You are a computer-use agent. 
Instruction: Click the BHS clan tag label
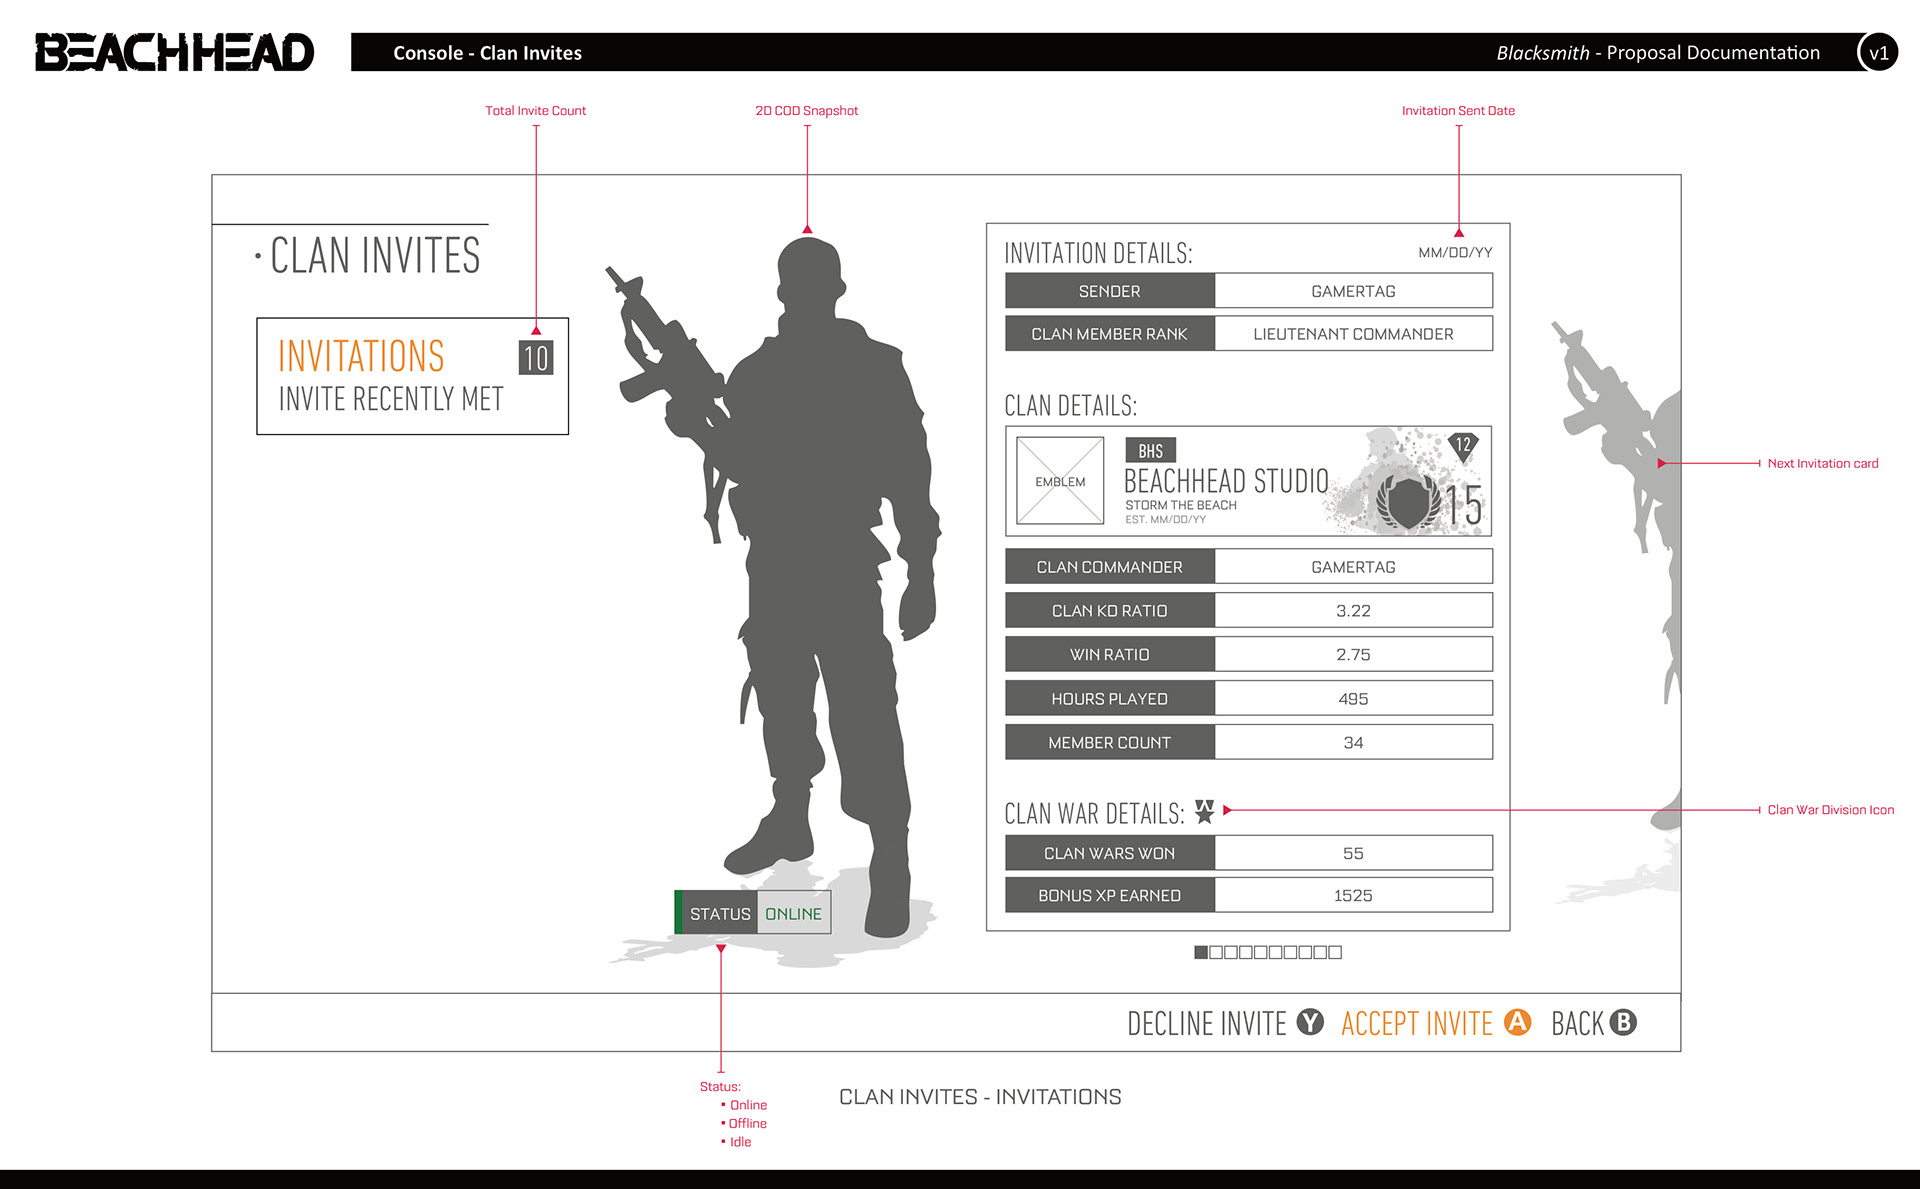(x=1150, y=451)
